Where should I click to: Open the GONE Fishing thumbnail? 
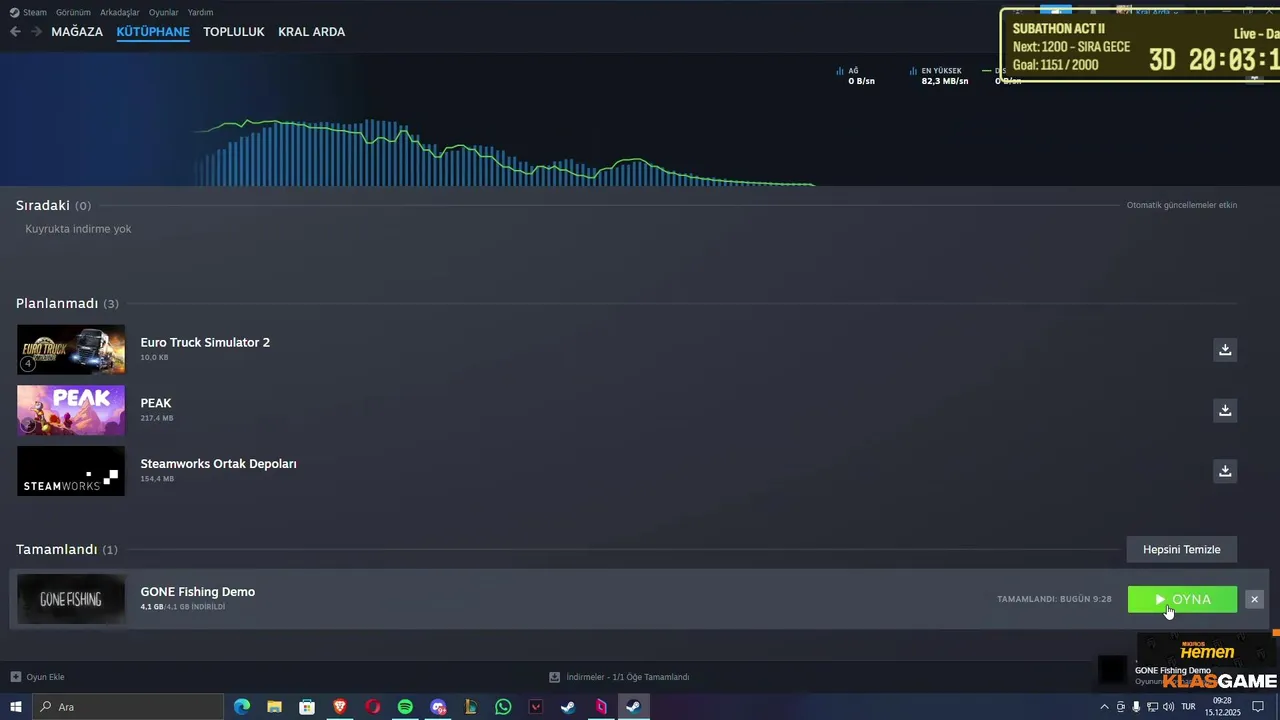coord(71,599)
